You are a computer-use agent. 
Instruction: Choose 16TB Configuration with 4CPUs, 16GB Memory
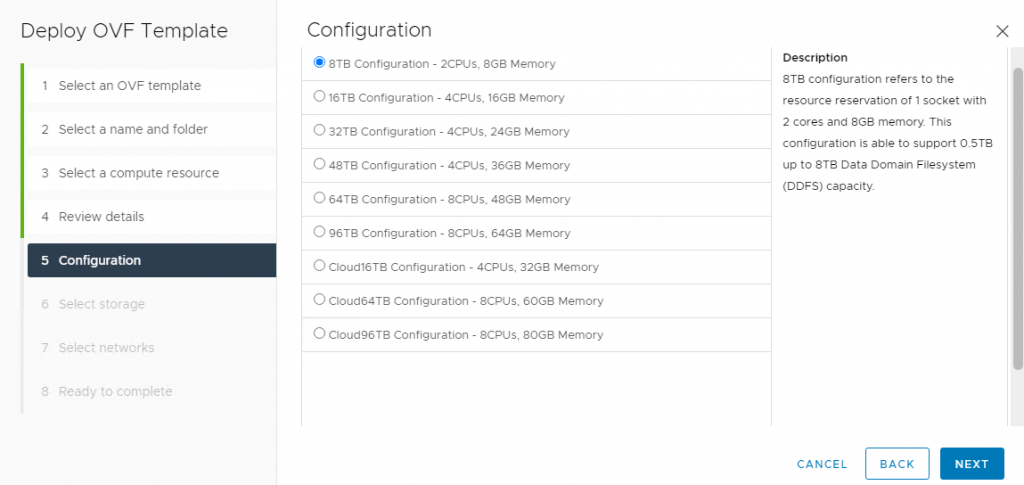[319, 97]
